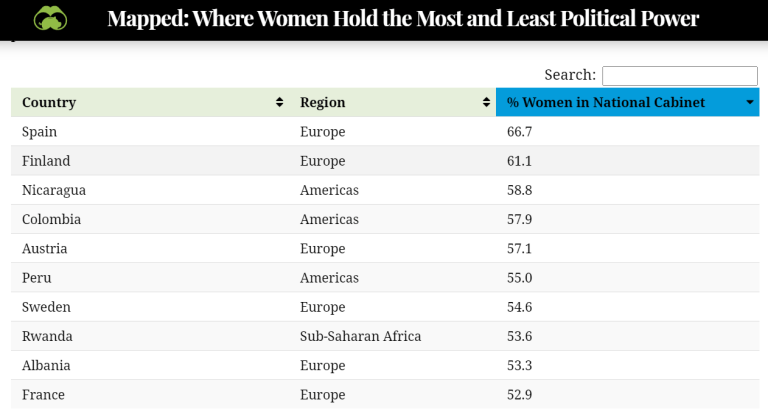The image size is (768, 414).
Task: Click Sub-Saharan Africa region for Rwanda
Action: 360,336
